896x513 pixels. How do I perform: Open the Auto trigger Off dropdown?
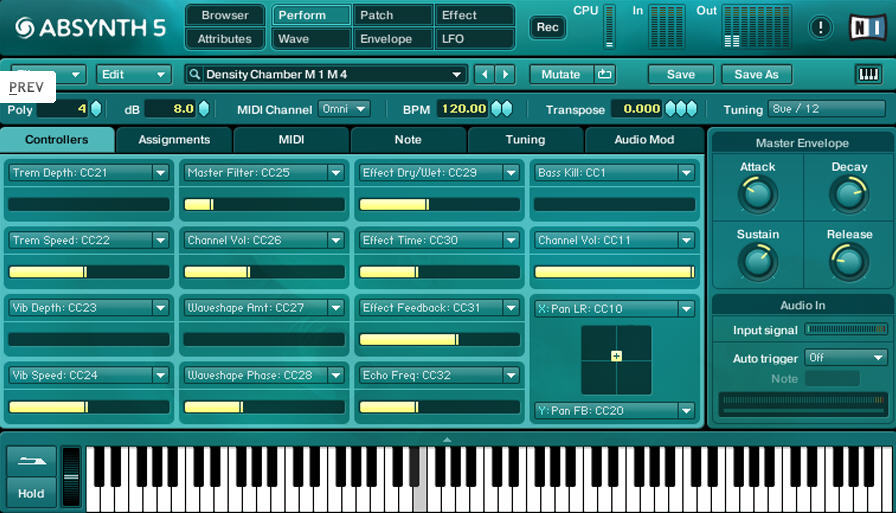click(846, 358)
